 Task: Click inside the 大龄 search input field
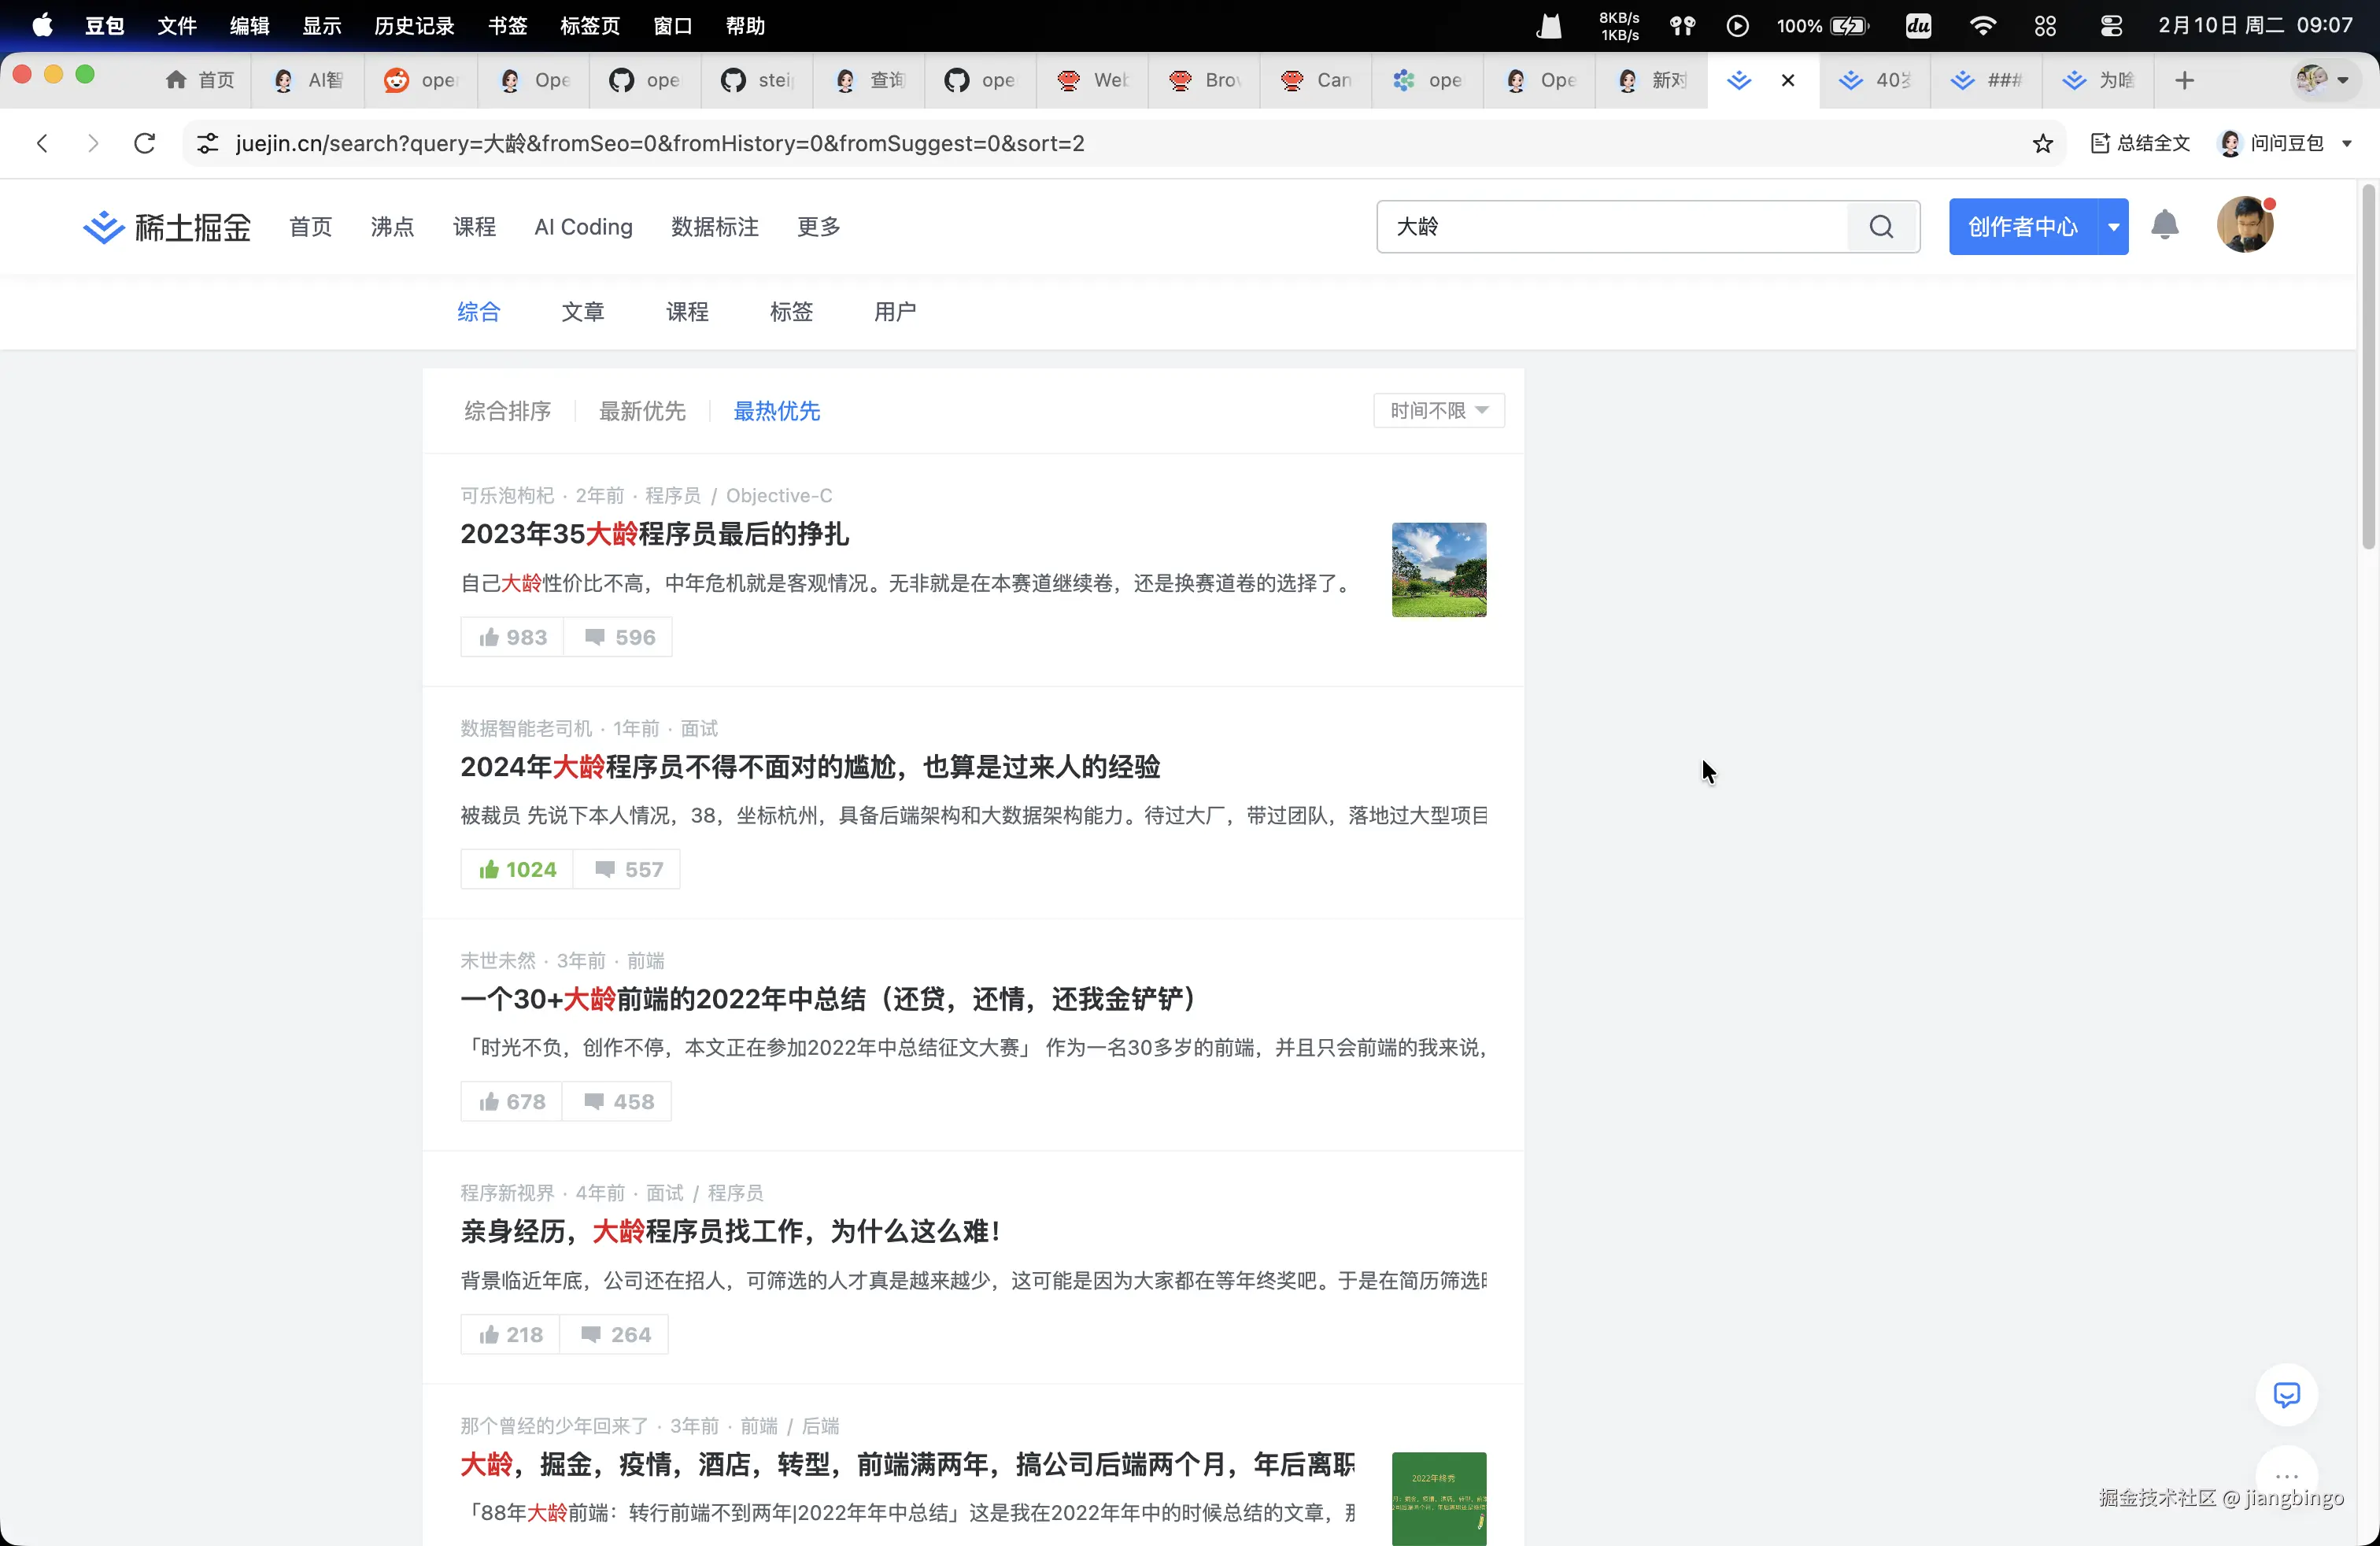1600,226
